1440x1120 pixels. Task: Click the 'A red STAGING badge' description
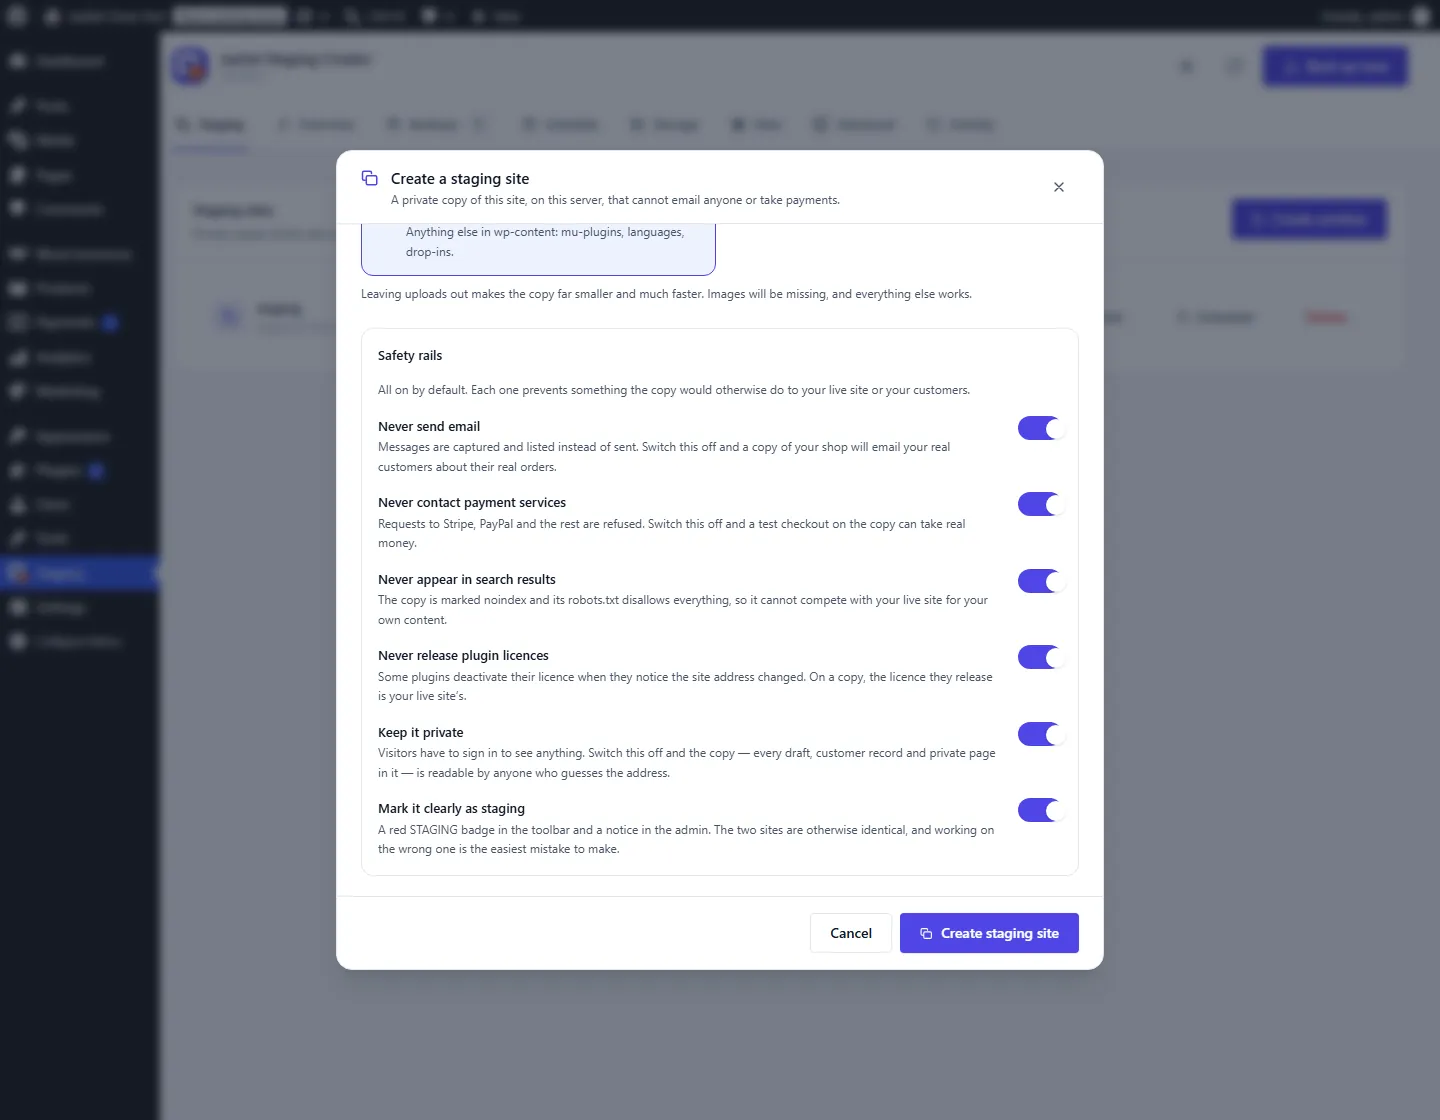click(686, 839)
